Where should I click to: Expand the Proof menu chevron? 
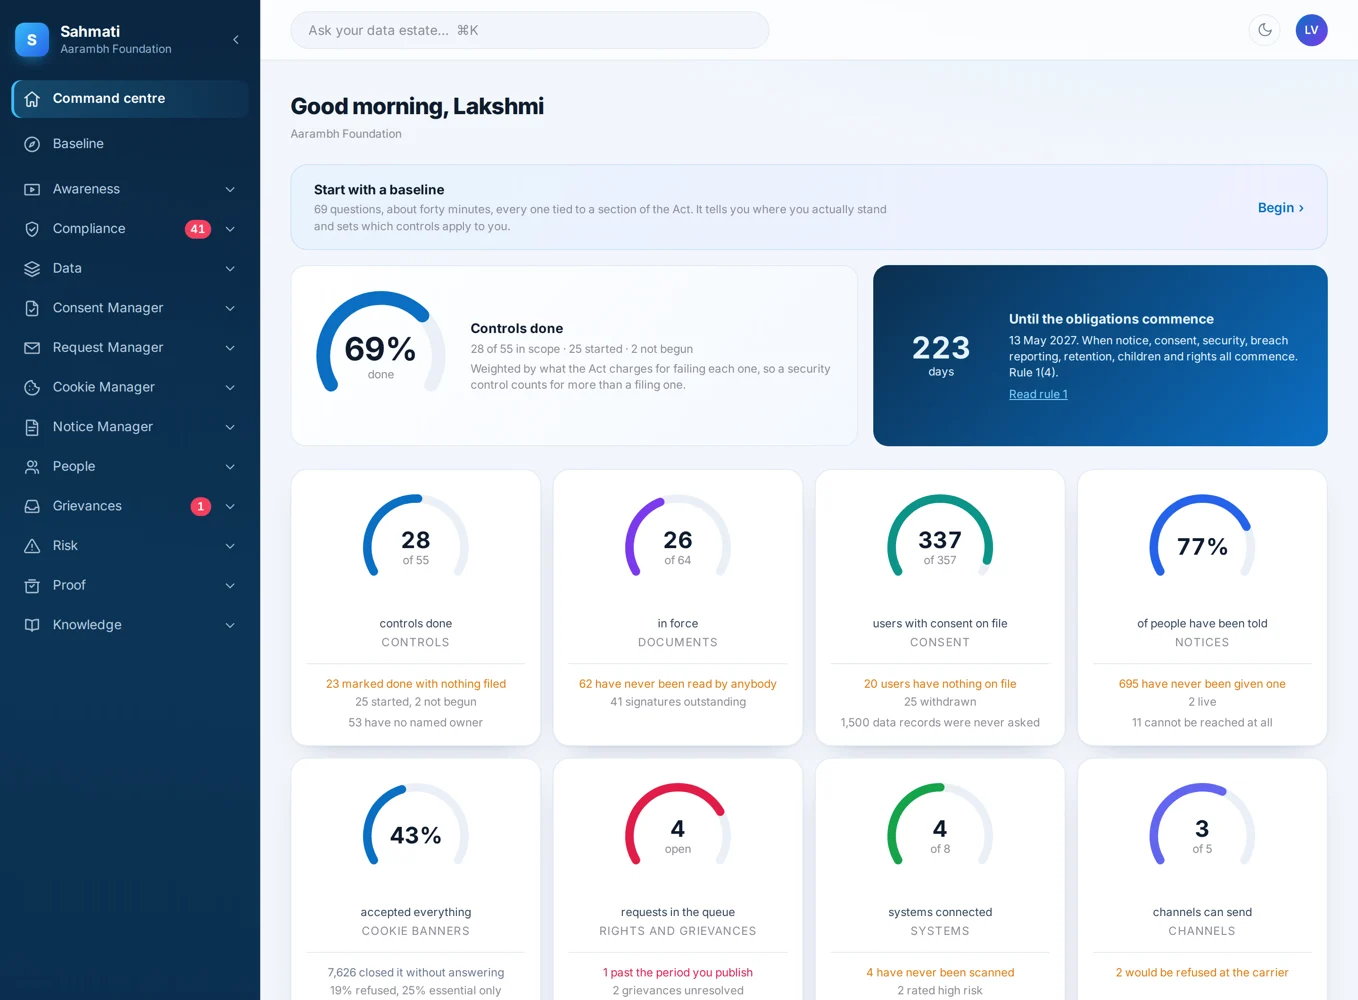pyautogui.click(x=230, y=585)
